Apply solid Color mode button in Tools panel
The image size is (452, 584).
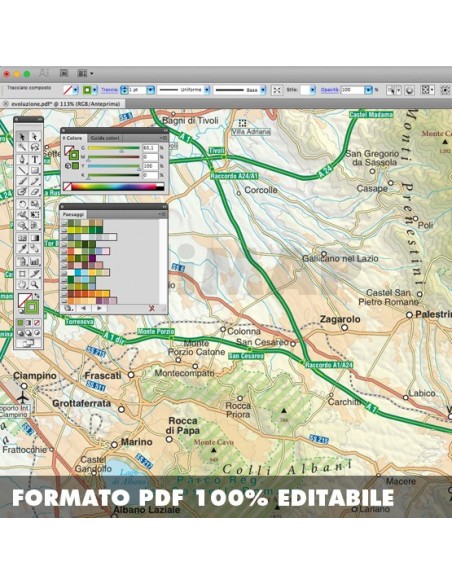(x=20, y=323)
